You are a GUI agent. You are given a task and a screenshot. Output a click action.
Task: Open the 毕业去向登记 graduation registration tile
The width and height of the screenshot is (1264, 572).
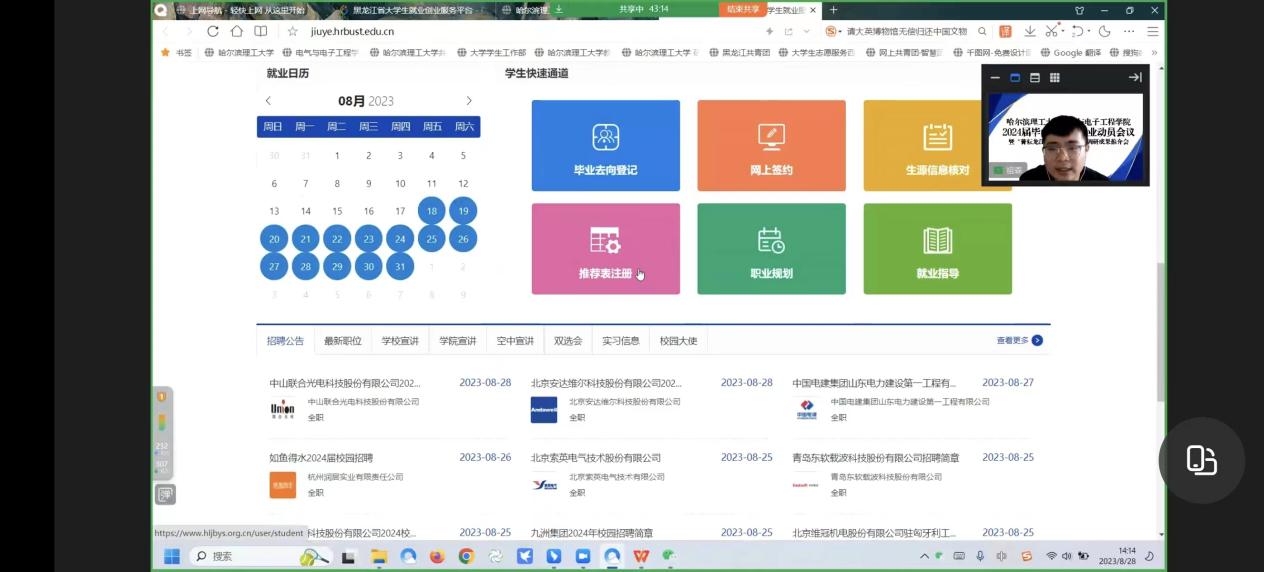point(605,146)
